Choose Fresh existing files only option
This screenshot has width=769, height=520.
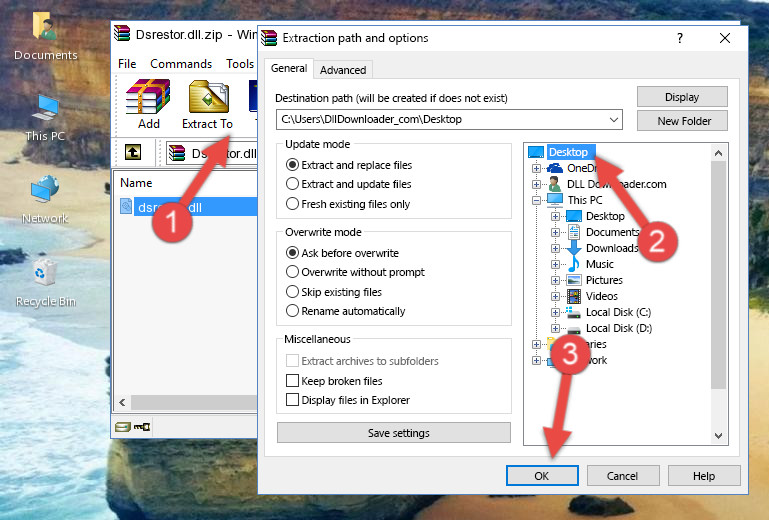292,204
